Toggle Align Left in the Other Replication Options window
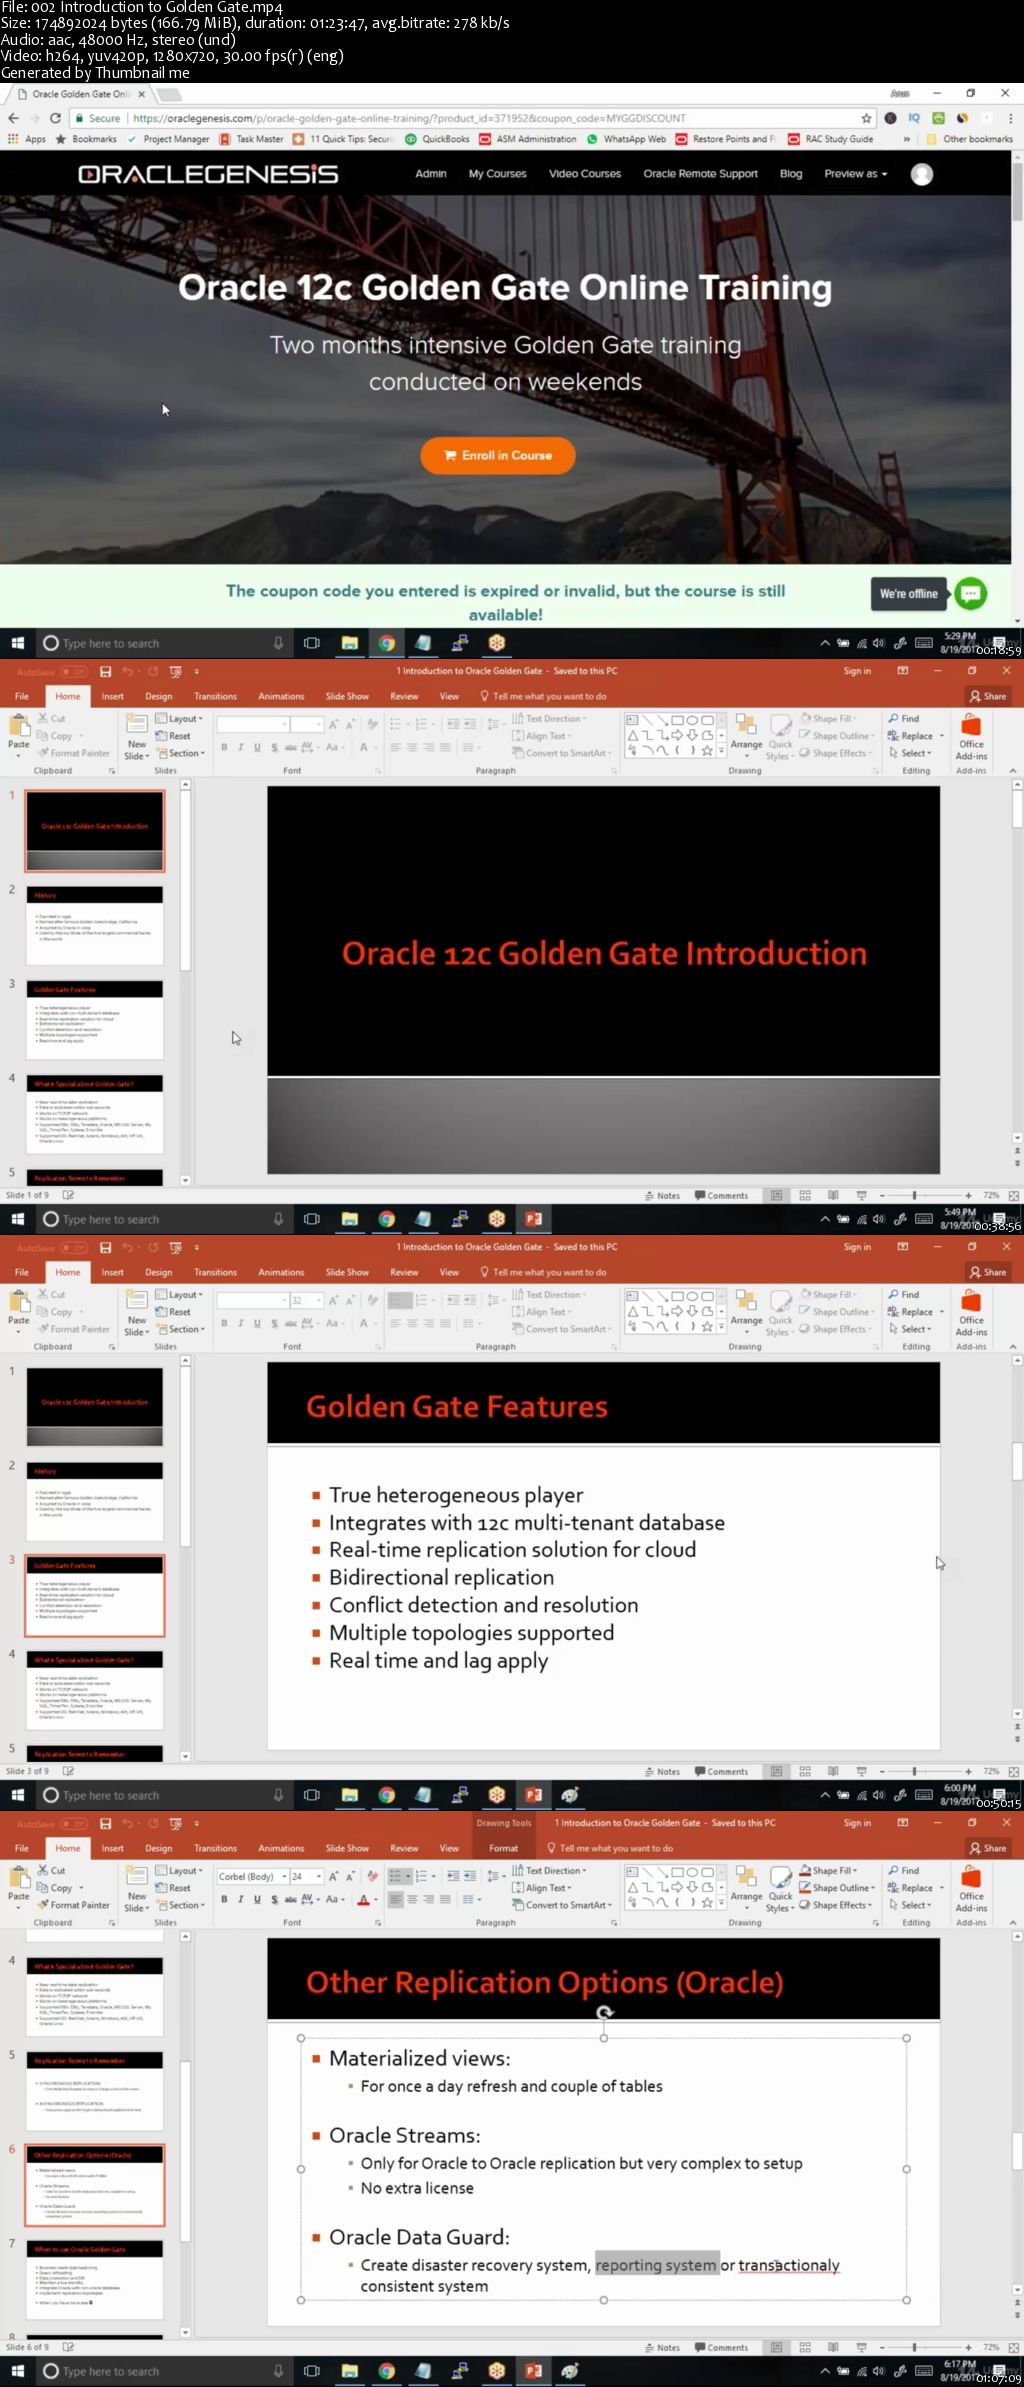This screenshot has height=2387, width=1024. (x=395, y=1899)
